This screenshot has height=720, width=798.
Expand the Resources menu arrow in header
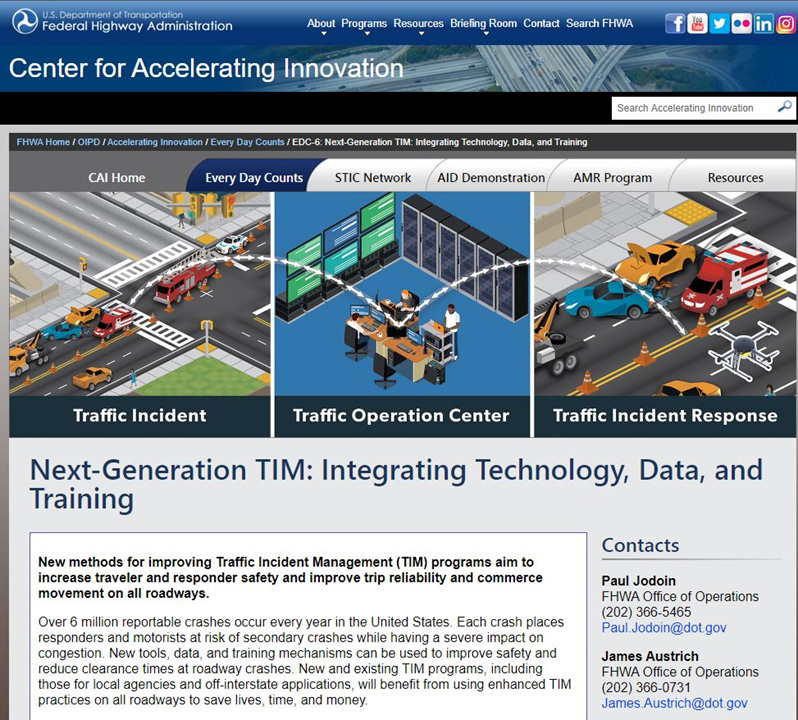tap(421, 34)
